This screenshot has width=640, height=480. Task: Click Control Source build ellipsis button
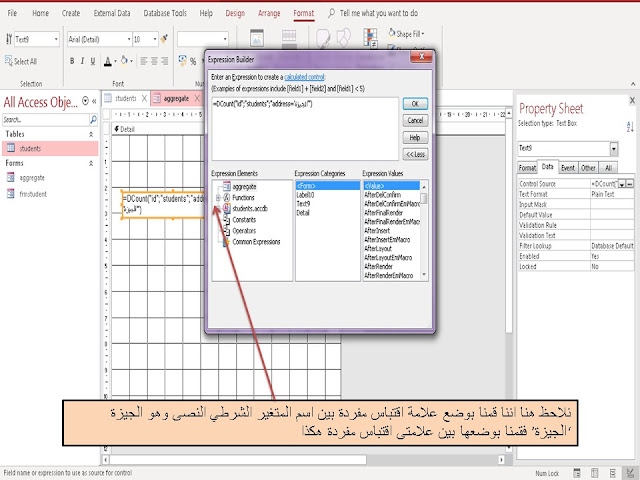point(630,184)
